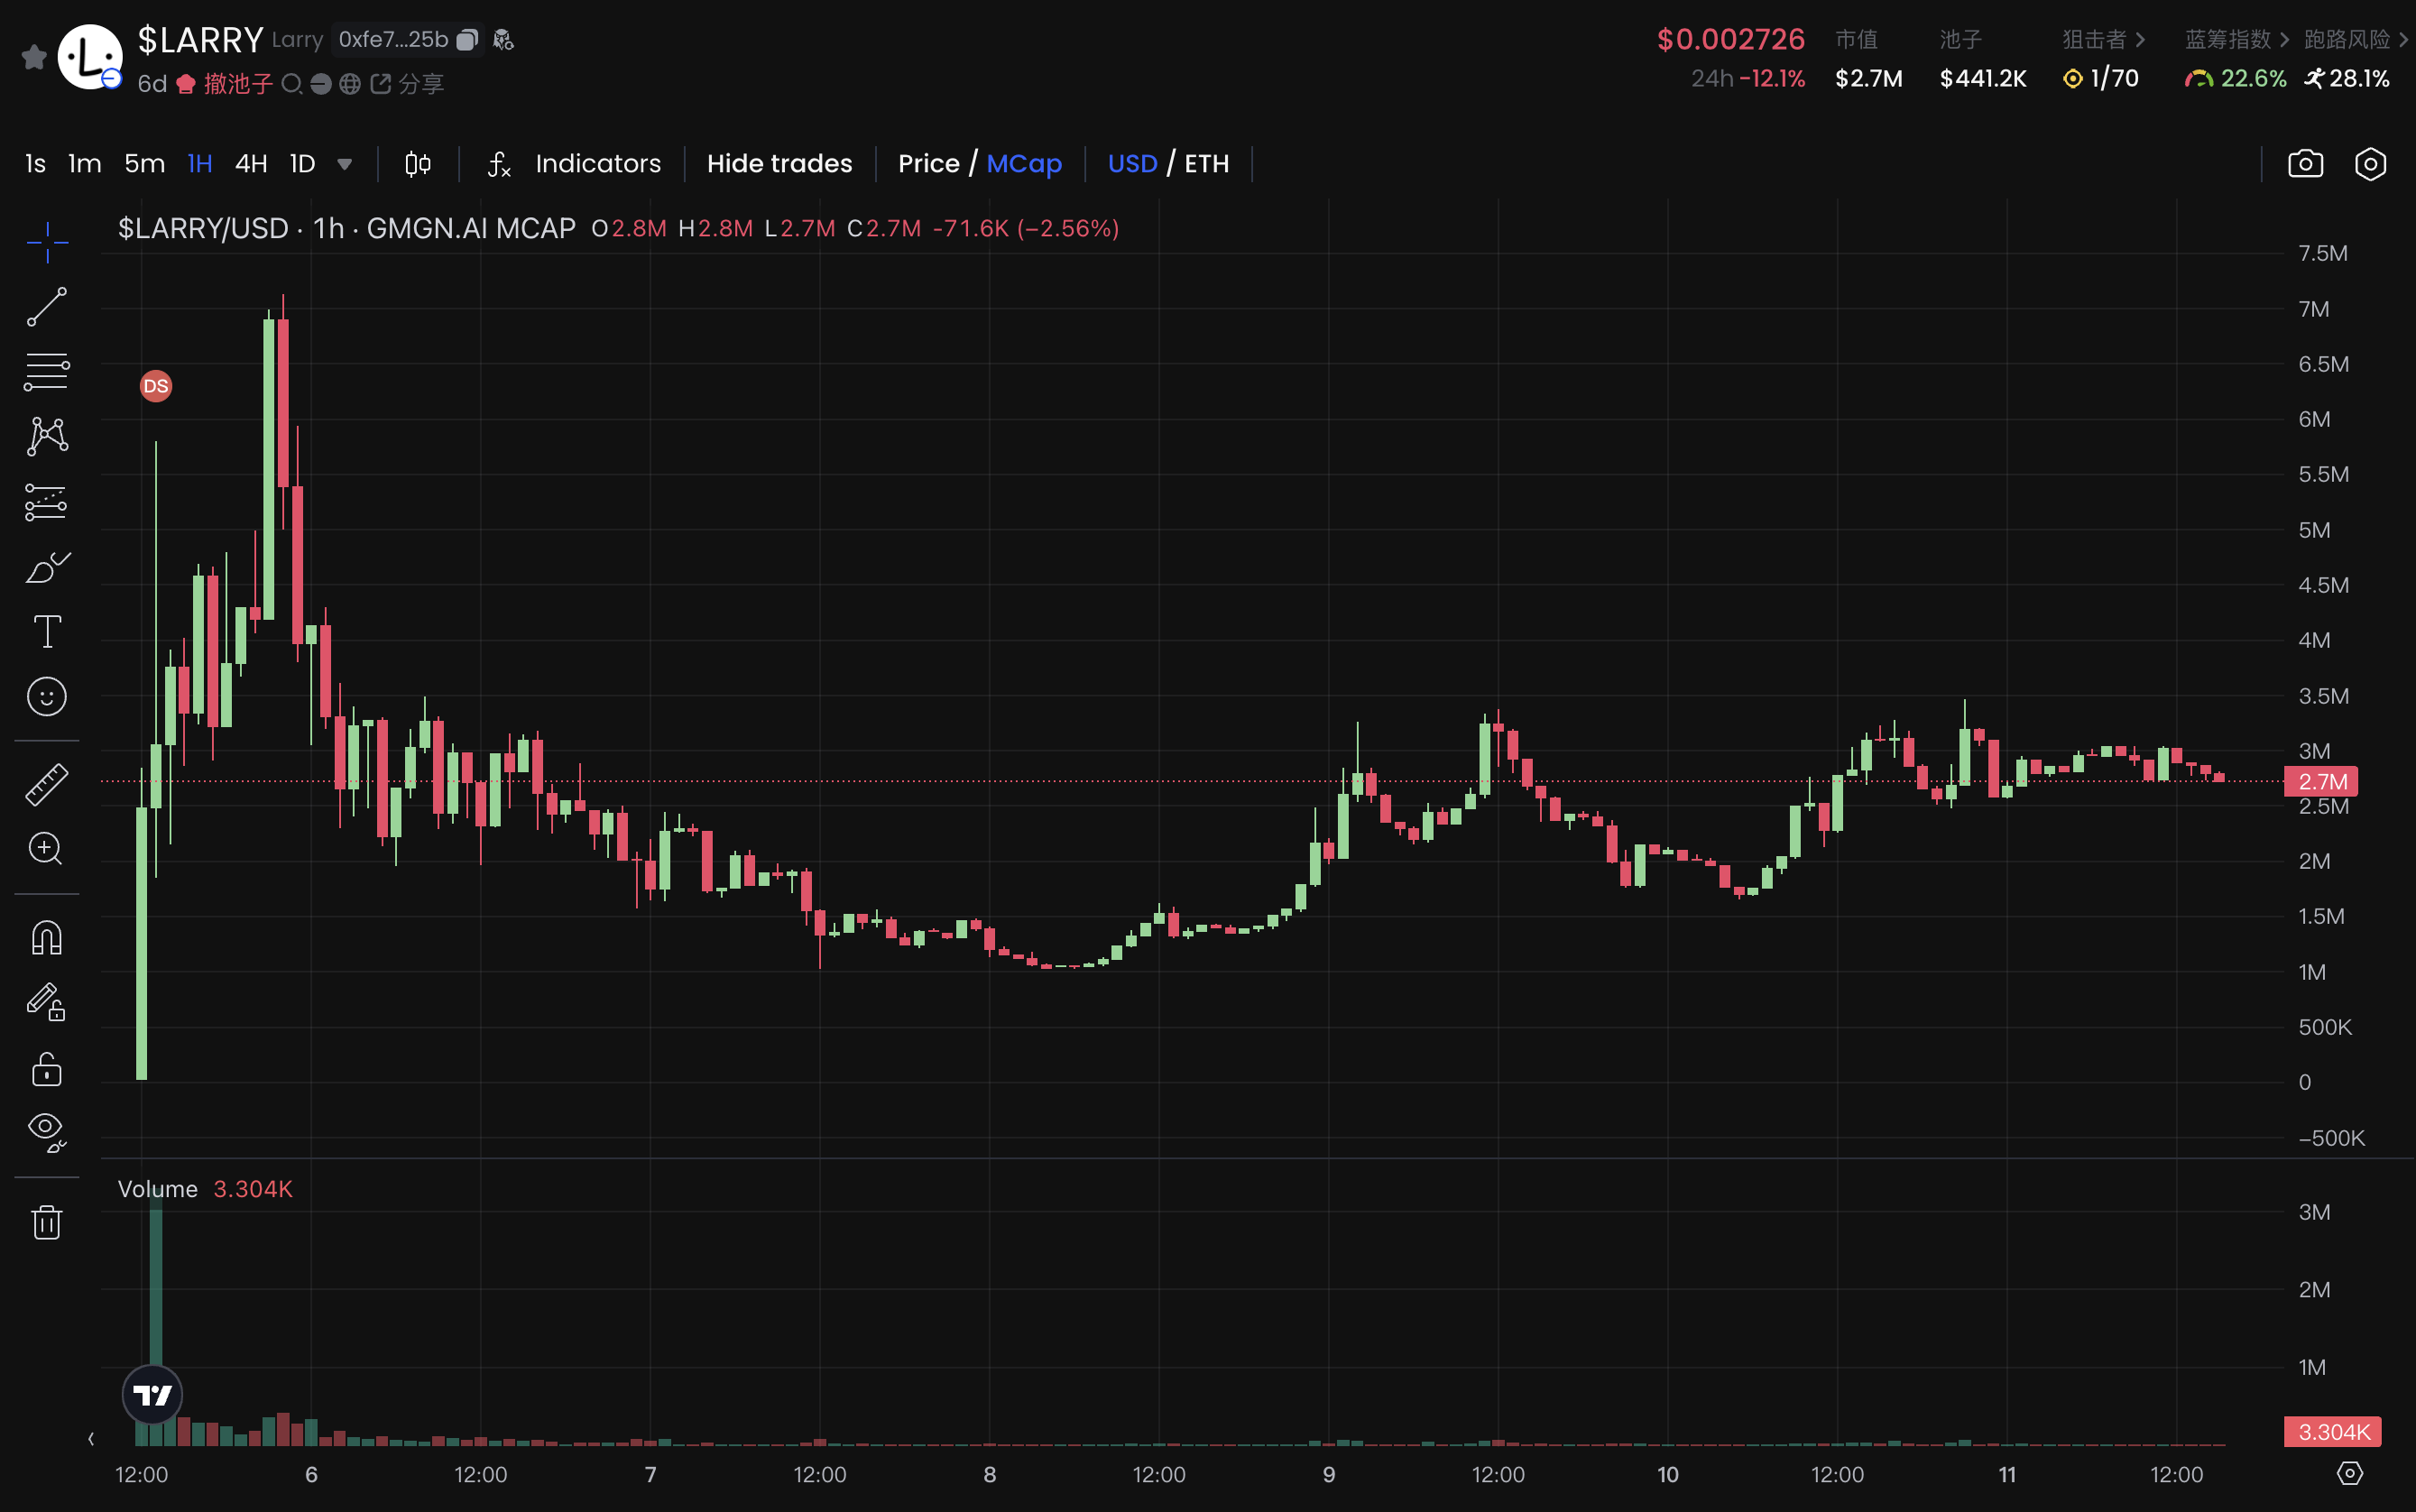Open the Indicators panel

[x=597, y=164]
